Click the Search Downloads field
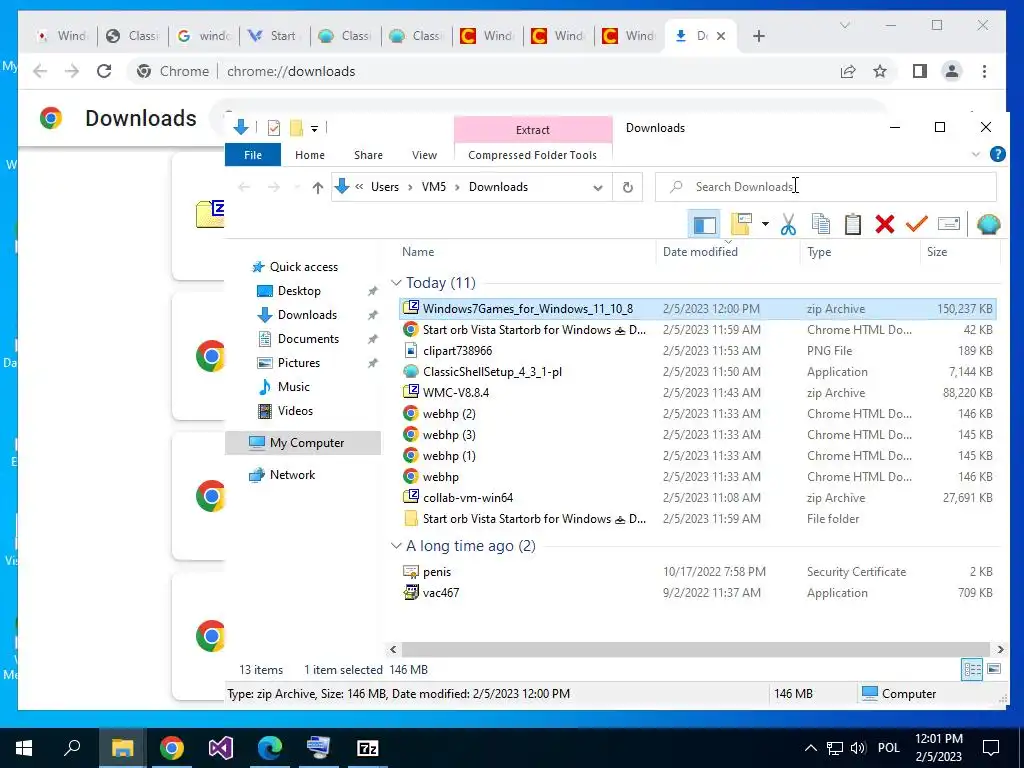This screenshot has width=1024, height=768. click(825, 187)
